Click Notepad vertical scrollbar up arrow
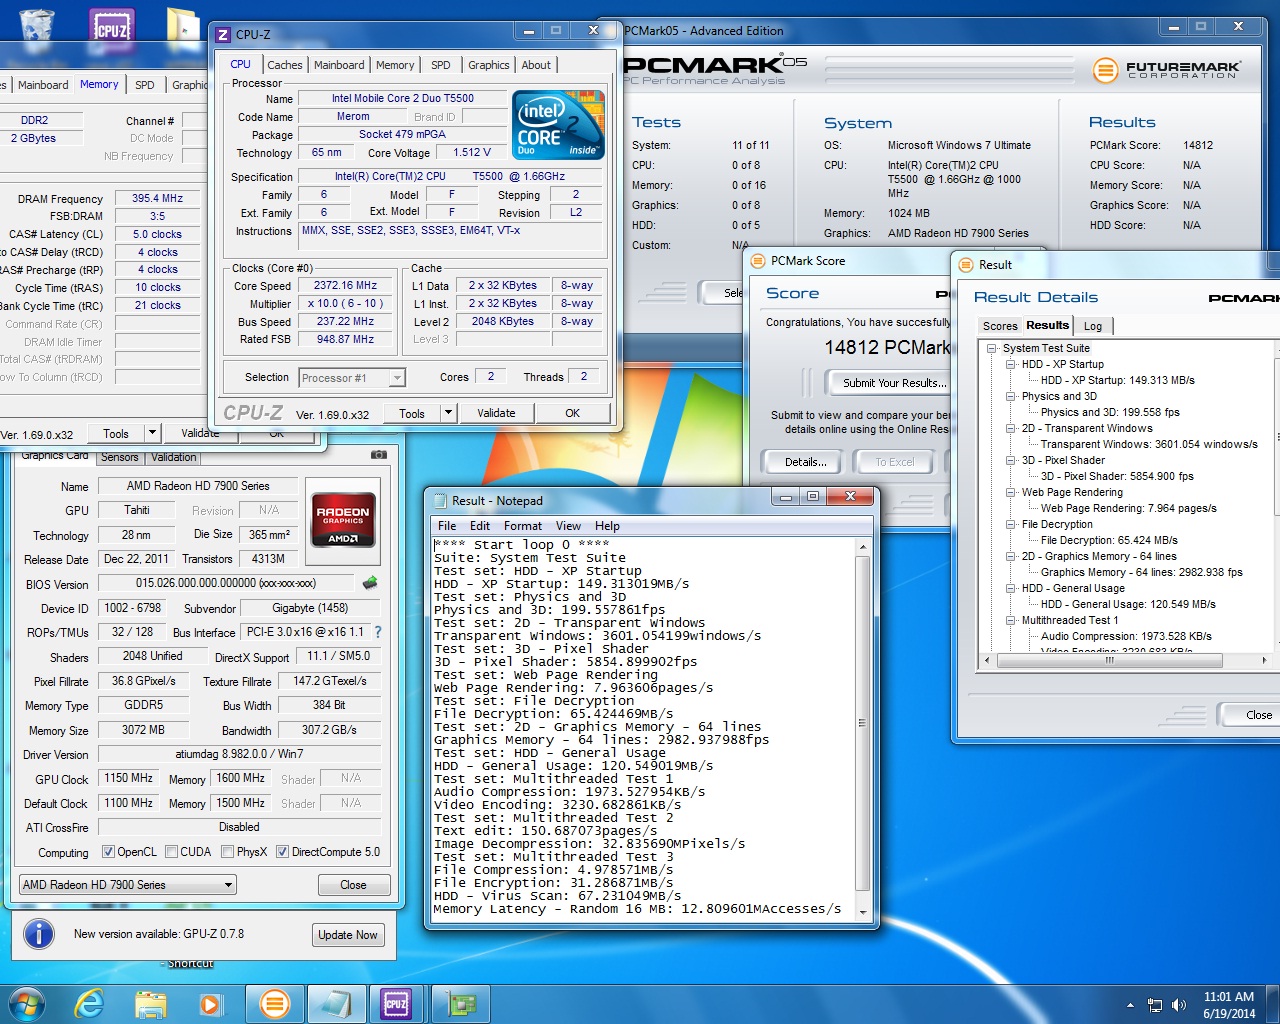 pos(863,547)
